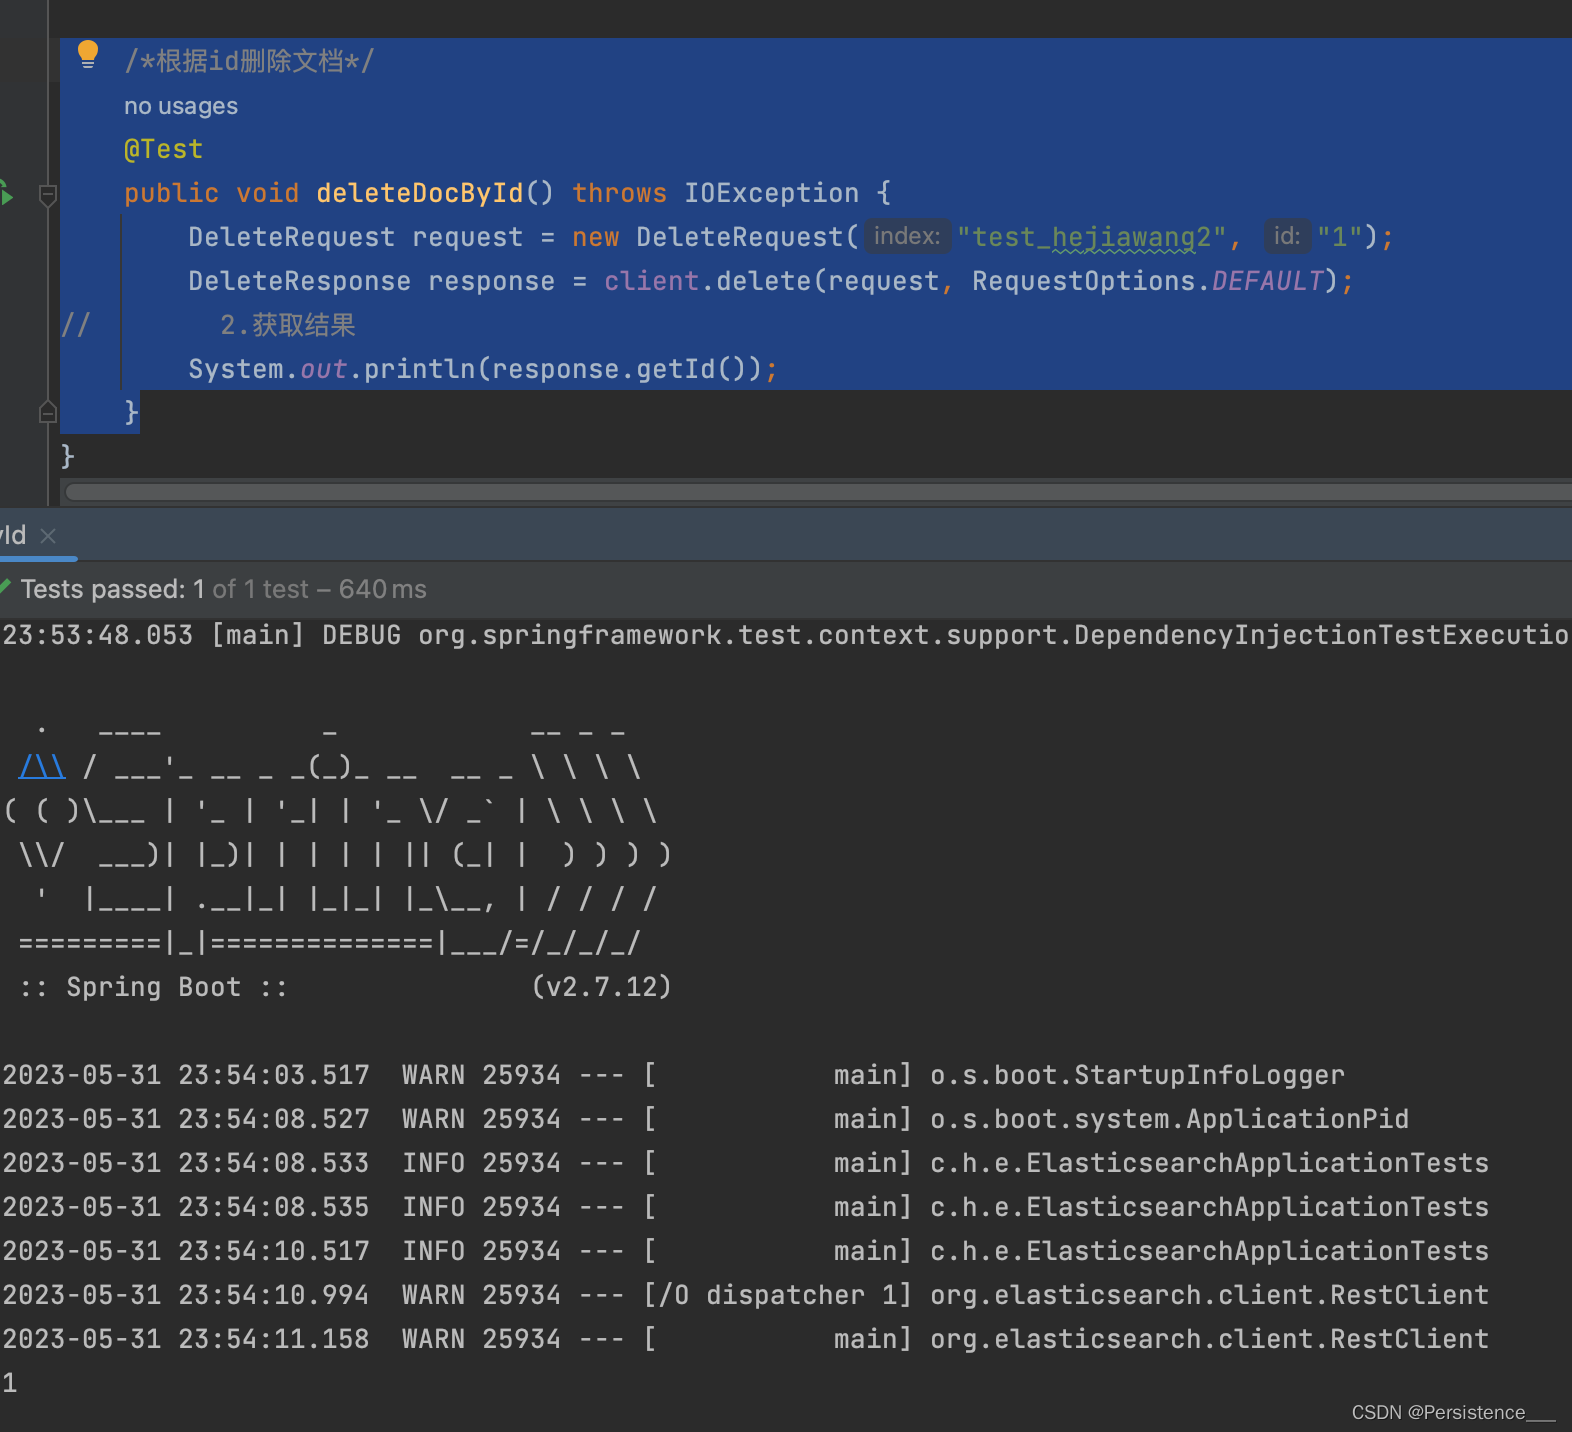1572x1432 pixels.
Task: Click the ApplicationPid log line
Action: [x=706, y=1119]
